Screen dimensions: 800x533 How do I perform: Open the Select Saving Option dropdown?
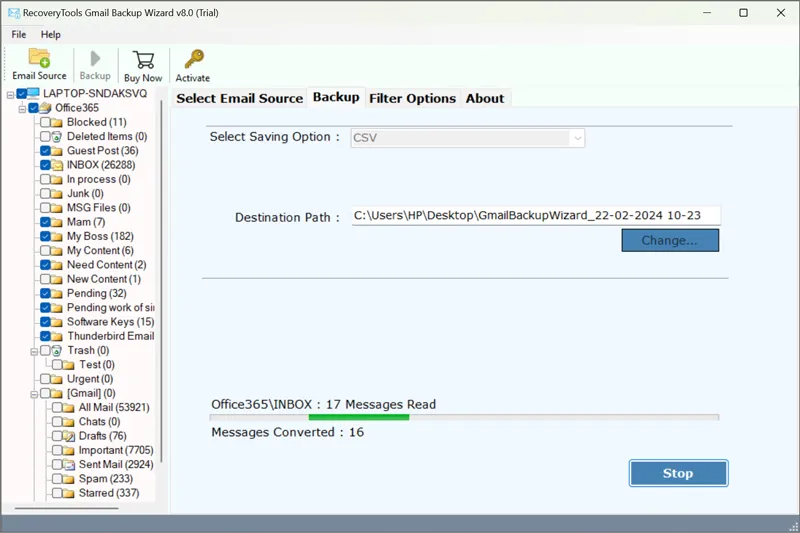(x=468, y=138)
